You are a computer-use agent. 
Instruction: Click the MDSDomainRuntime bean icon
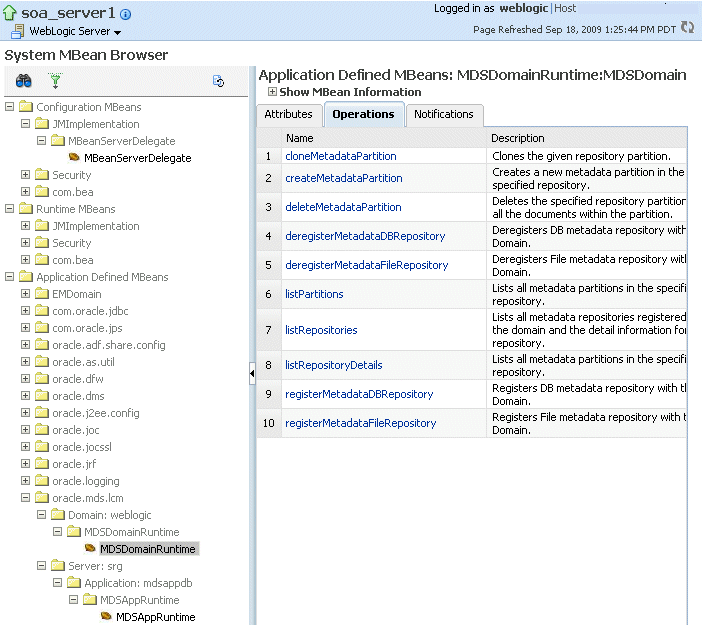pyautogui.click(x=90, y=548)
